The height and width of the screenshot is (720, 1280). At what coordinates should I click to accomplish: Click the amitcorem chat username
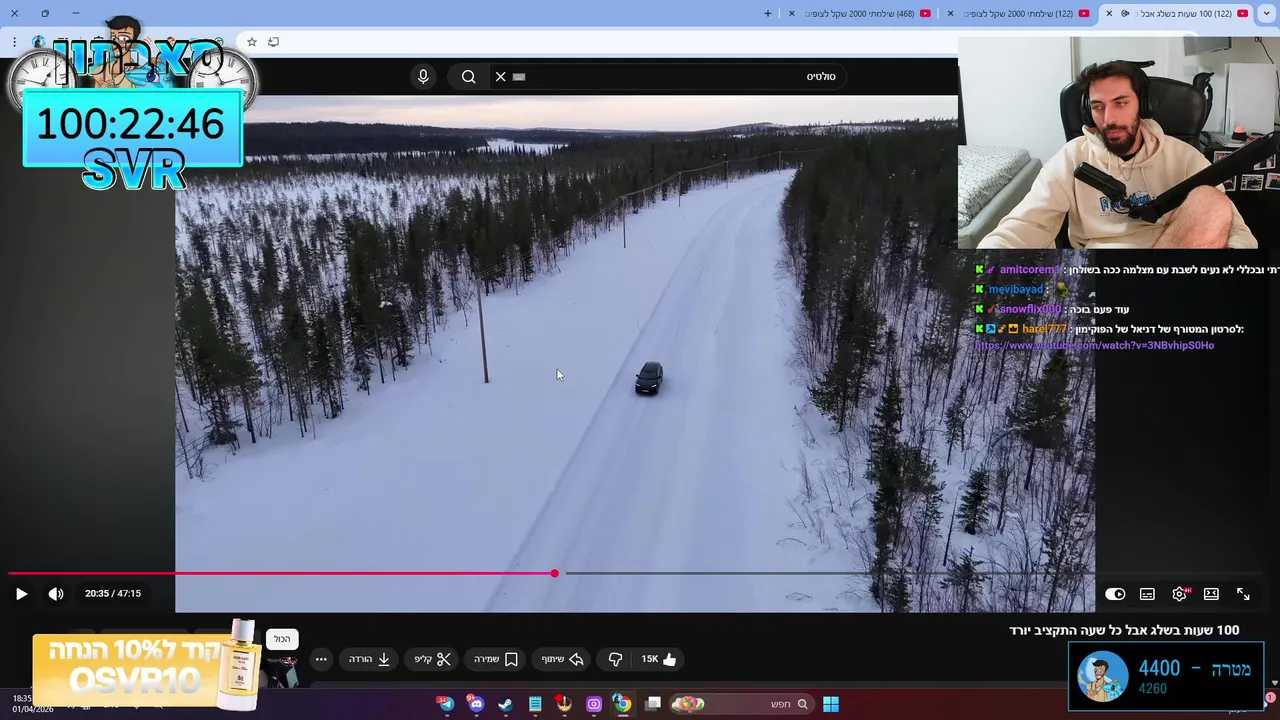(x=1029, y=270)
